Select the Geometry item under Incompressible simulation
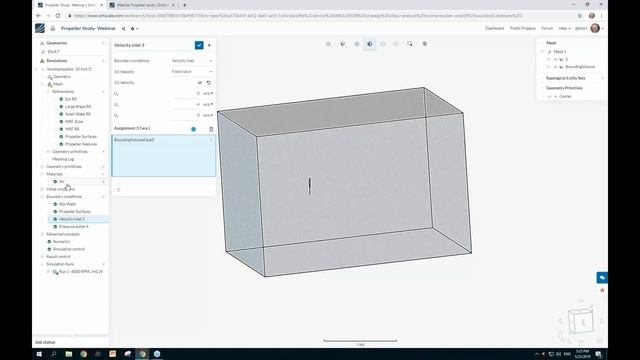The image size is (640, 360). pyautogui.click(x=62, y=77)
